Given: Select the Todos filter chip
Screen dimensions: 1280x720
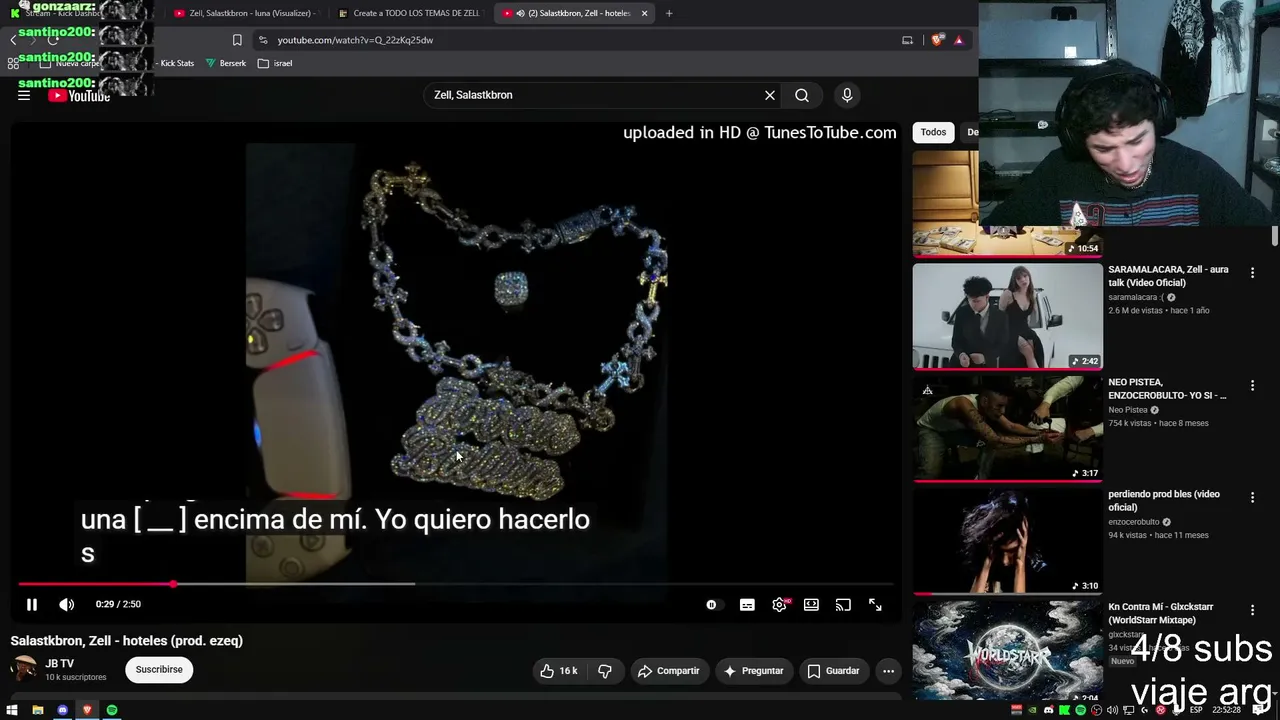Looking at the screenshot, I should (x=933, y=132).
